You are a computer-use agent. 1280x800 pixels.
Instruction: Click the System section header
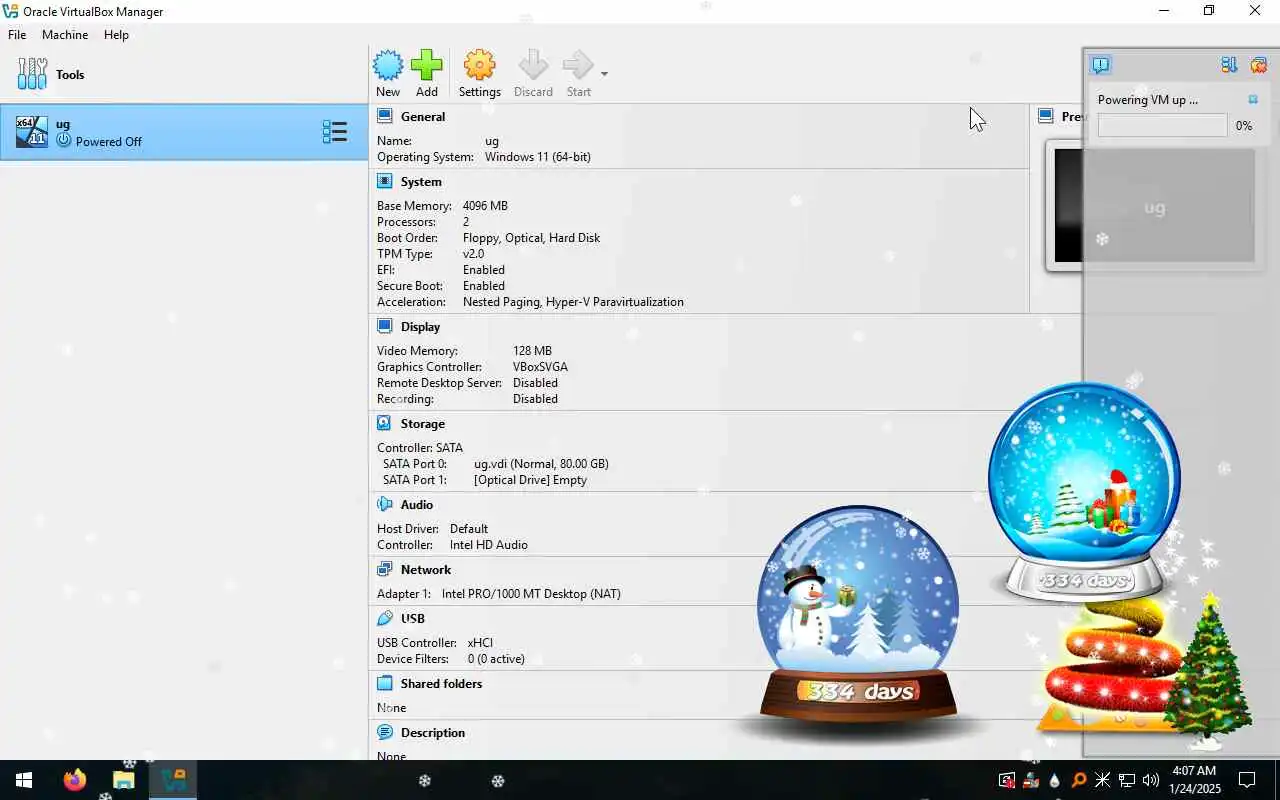point(421,182)
